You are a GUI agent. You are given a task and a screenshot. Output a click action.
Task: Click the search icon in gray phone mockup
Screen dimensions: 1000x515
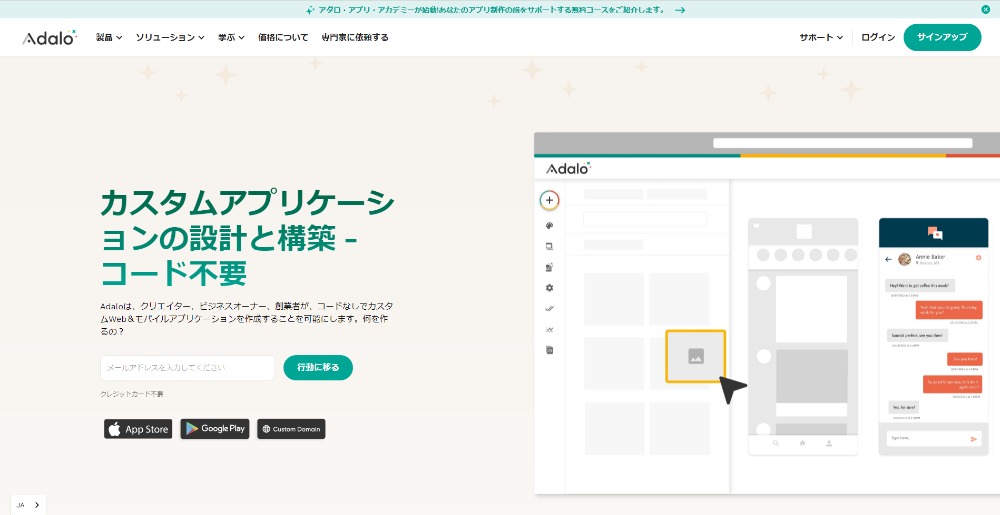pos(776,443)
